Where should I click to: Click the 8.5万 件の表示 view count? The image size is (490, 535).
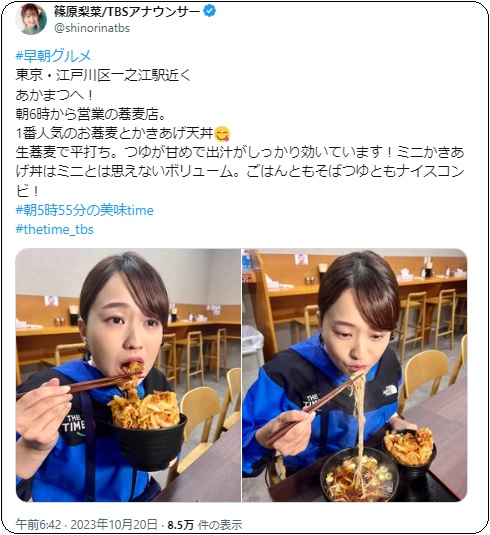pyautogui.click(x=205, y=524)
